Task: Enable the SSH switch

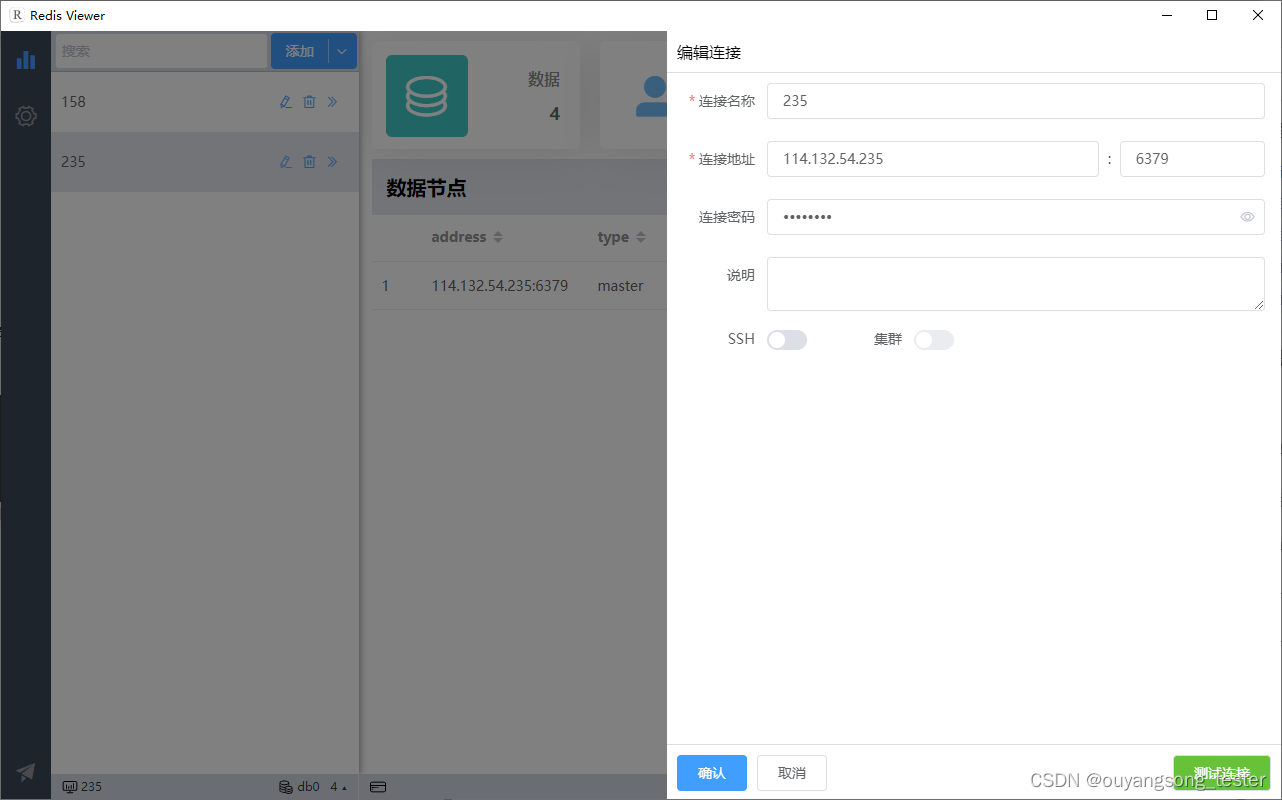Action: pos(787,340)
